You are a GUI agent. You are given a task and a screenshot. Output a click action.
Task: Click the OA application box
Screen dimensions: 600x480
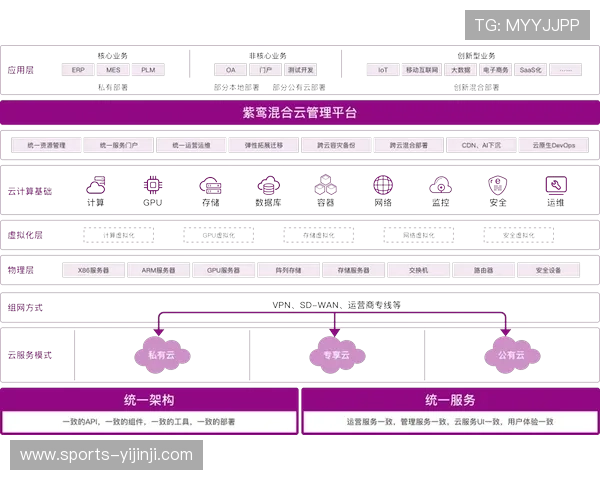point(230,70)
